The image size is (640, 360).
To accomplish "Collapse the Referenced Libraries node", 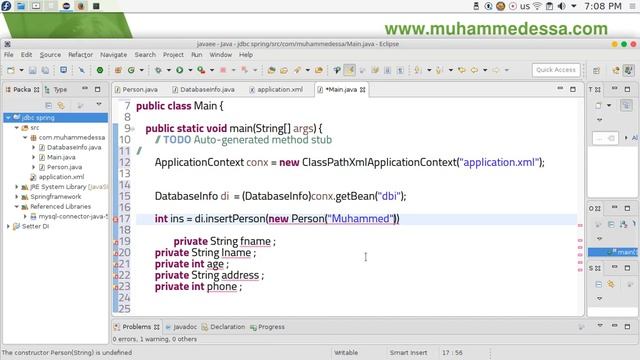I will click(x=17, y=207).
